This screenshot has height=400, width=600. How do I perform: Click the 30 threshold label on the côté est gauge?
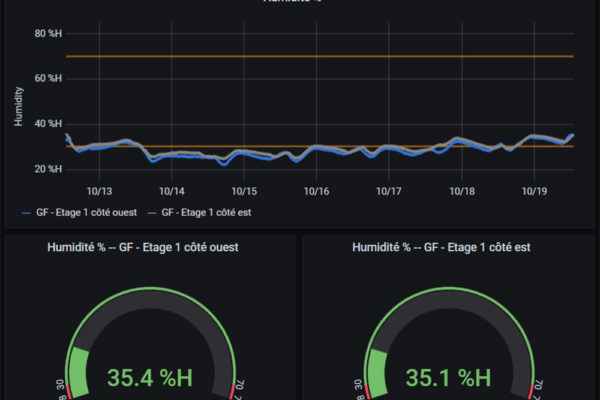click(358, 385)
